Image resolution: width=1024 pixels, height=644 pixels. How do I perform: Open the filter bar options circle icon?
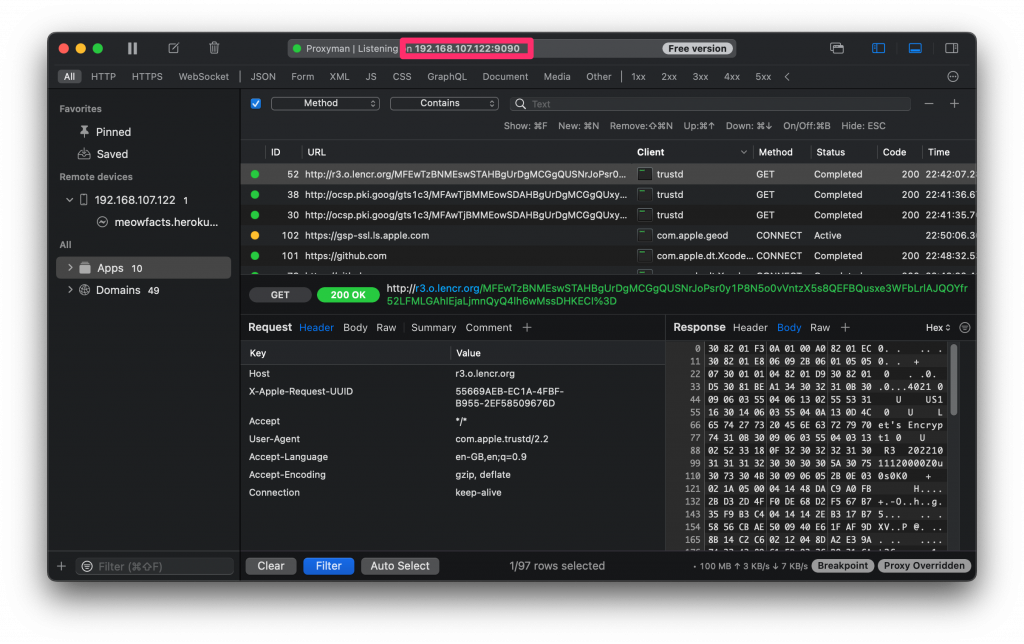953,76
